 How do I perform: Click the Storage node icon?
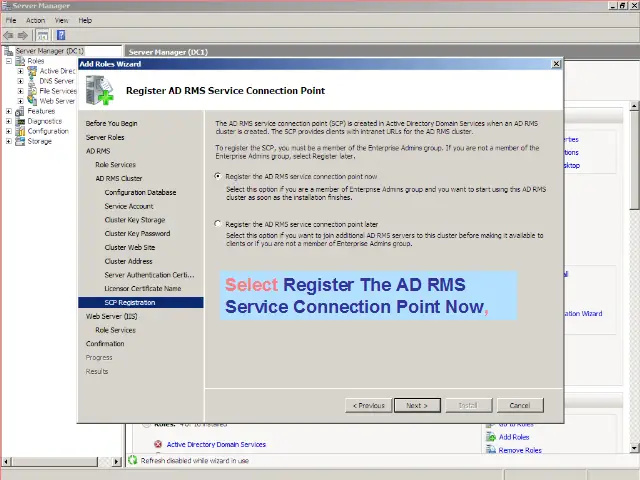tap(20, 141)
